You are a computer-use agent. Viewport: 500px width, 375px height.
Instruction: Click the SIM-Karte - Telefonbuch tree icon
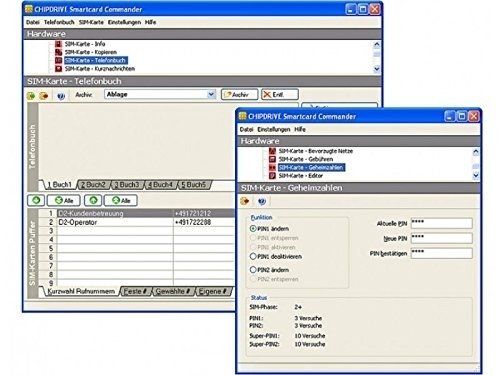(x=59, y=60)
